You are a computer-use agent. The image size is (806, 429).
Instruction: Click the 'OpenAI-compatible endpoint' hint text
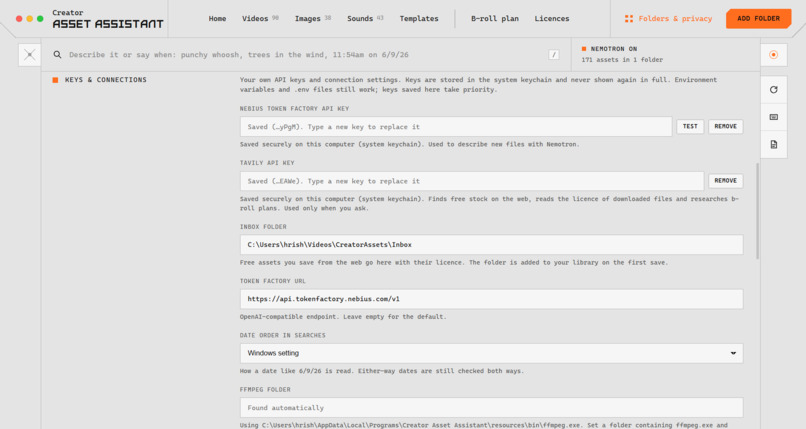343,317
